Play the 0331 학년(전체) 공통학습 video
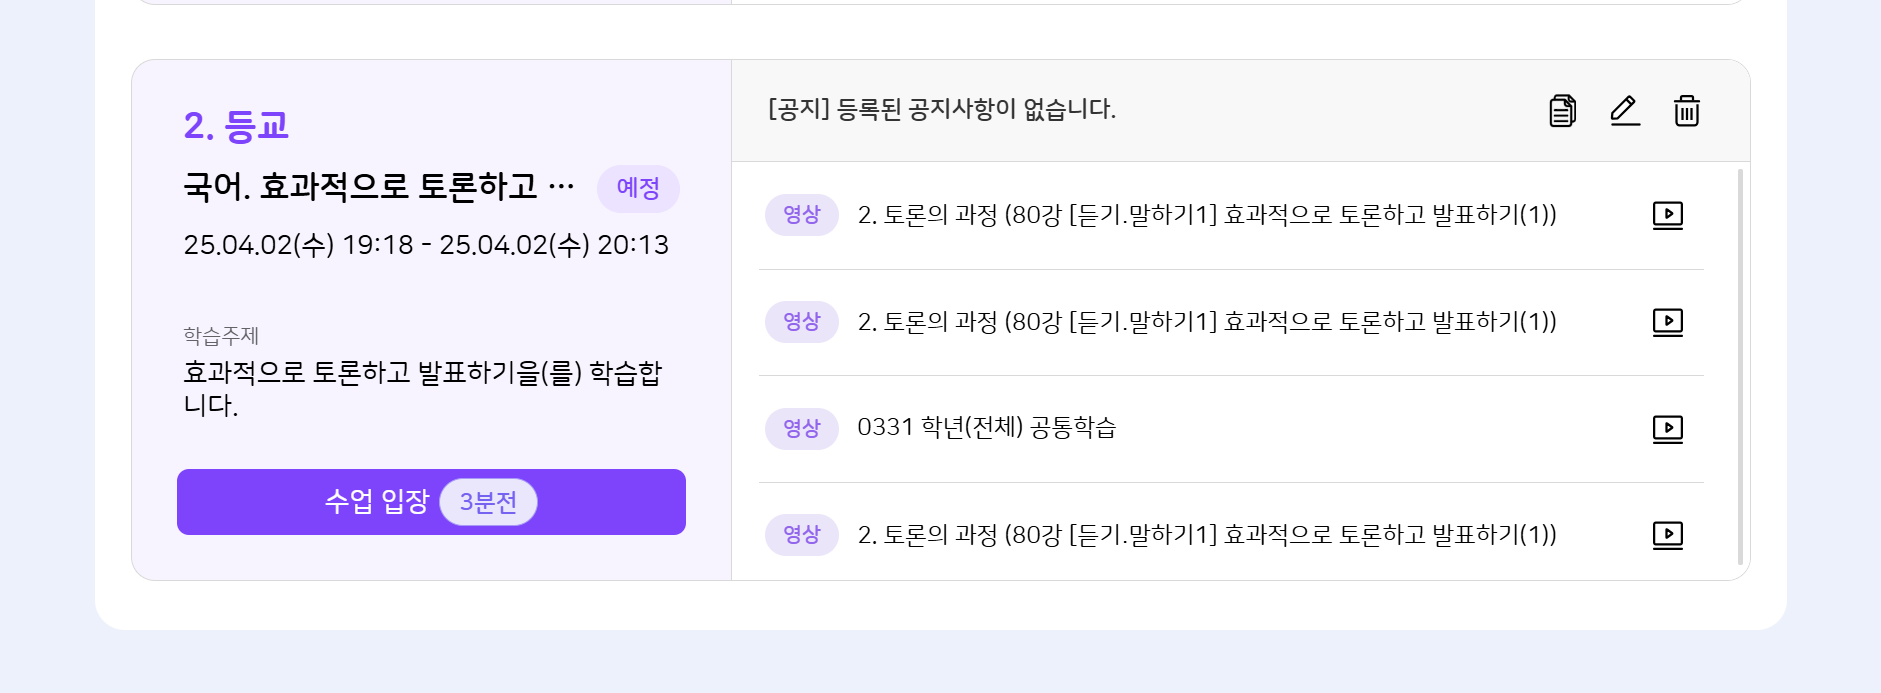 1667,429
